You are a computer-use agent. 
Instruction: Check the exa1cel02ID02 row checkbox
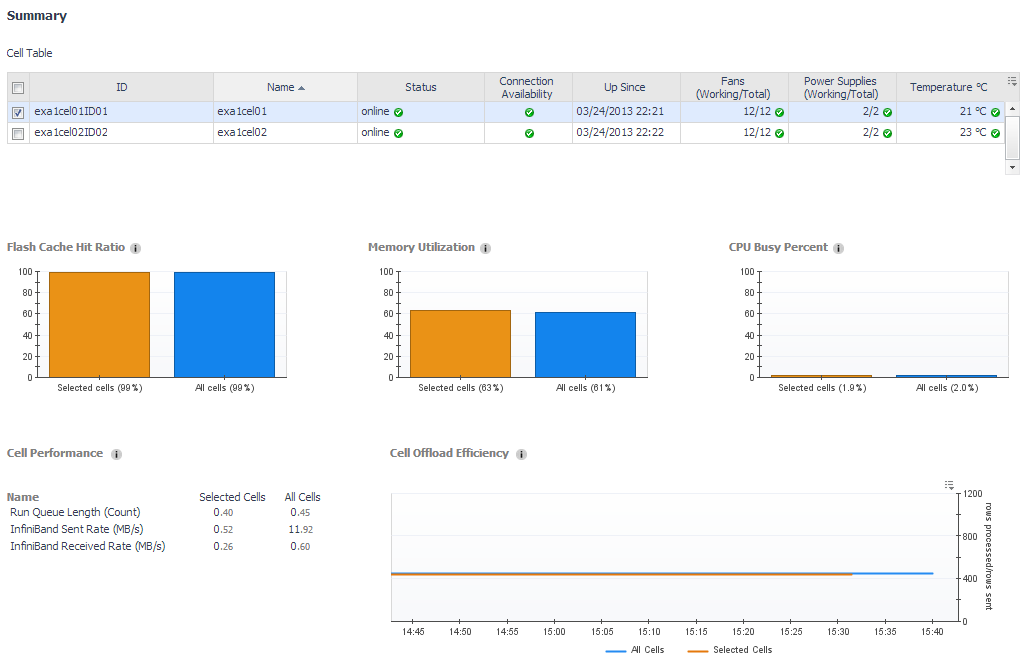pyautogui.click(x=18, y=132)
